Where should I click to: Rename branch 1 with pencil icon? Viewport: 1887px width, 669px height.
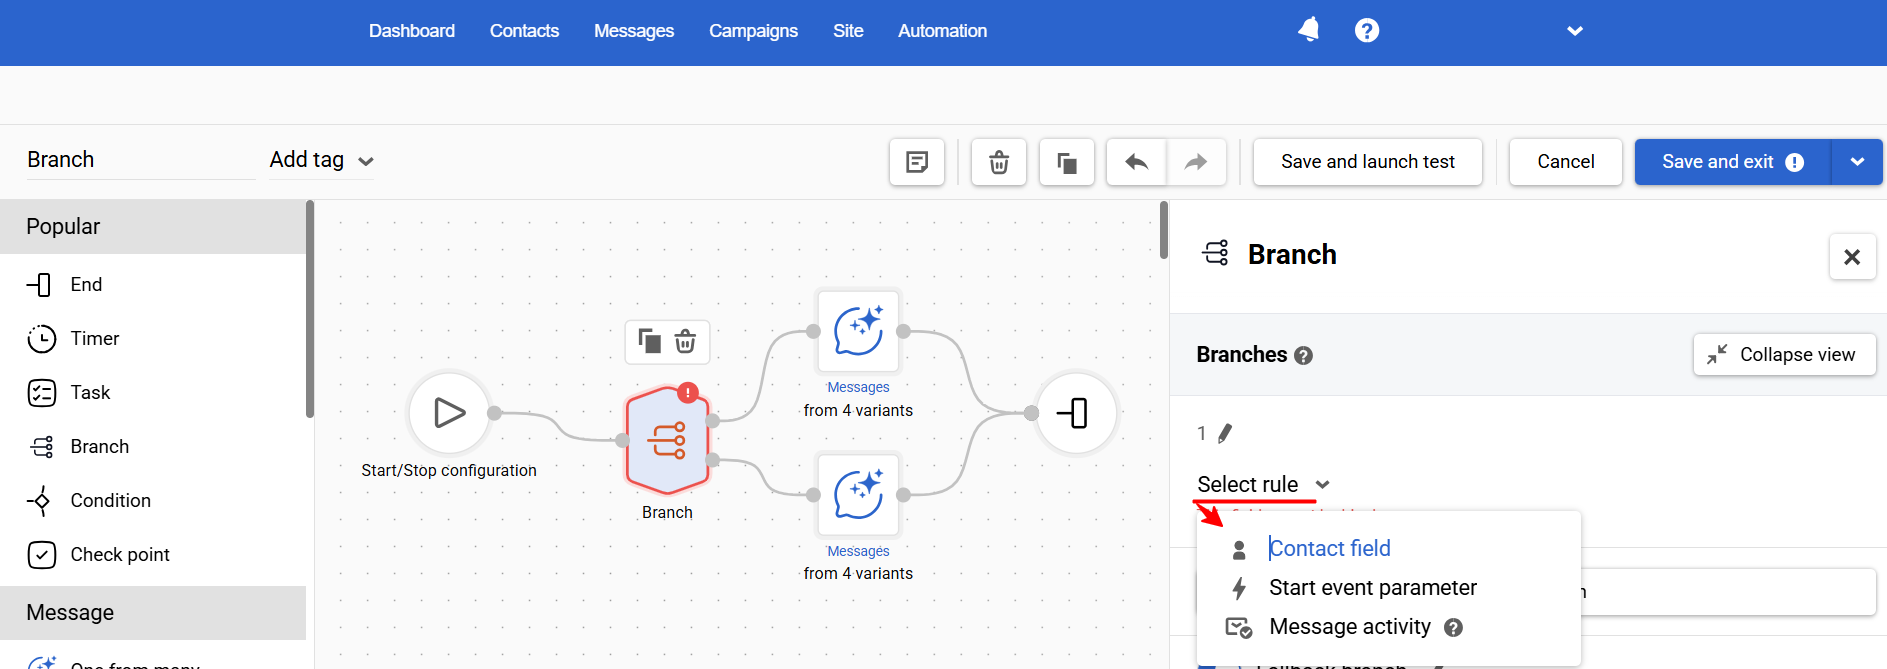(x=1225, y=433)
